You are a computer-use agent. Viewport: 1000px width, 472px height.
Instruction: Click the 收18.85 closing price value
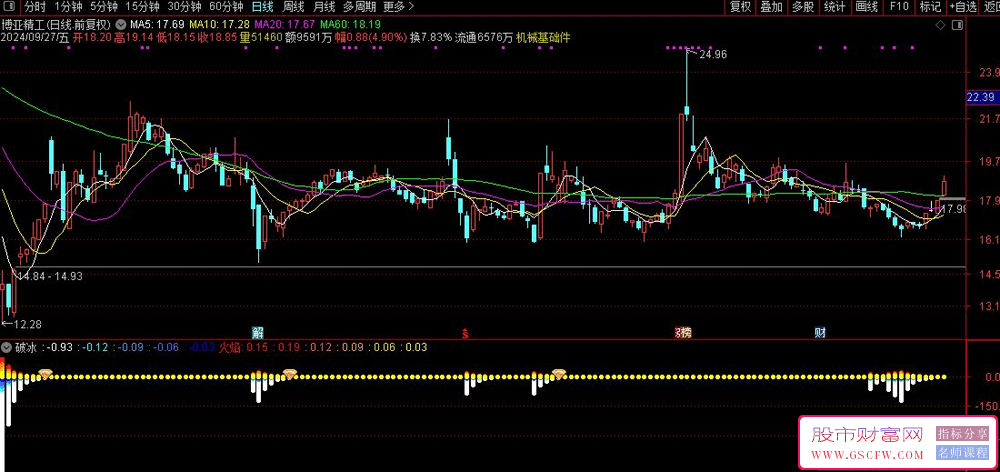tap(217, 38)
